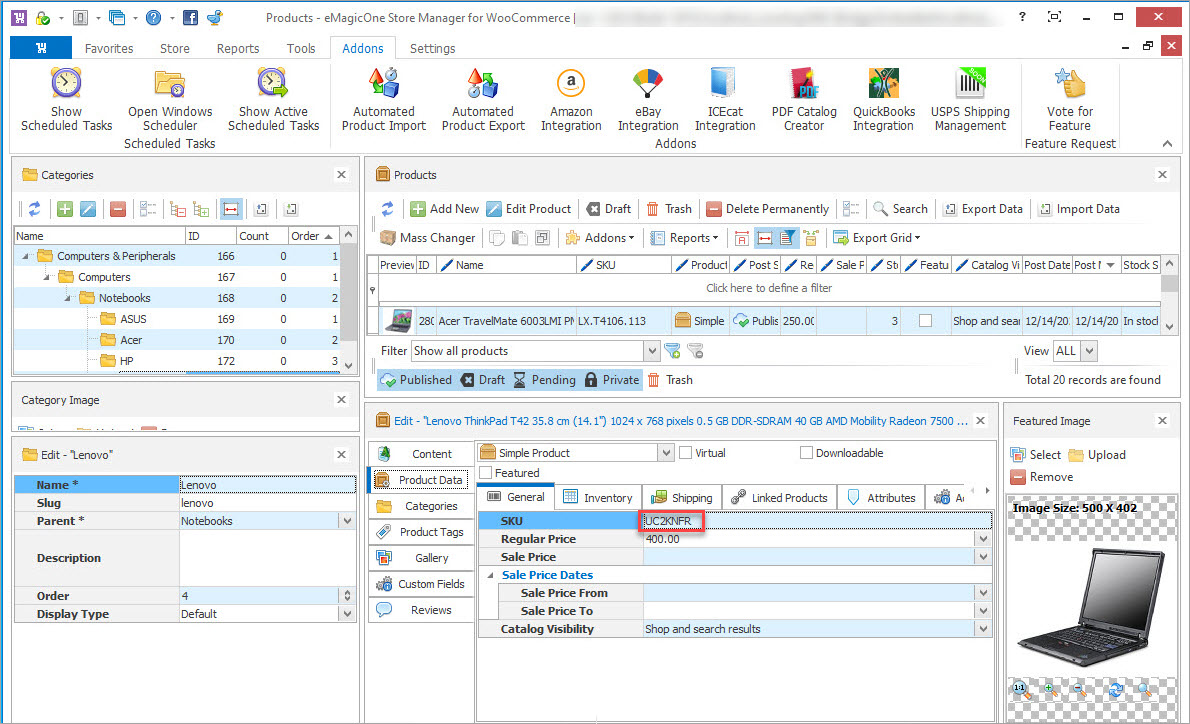Screen dimensions: 1190x724
Task: Open Inventory tab in product data
Action: point(598,498)
